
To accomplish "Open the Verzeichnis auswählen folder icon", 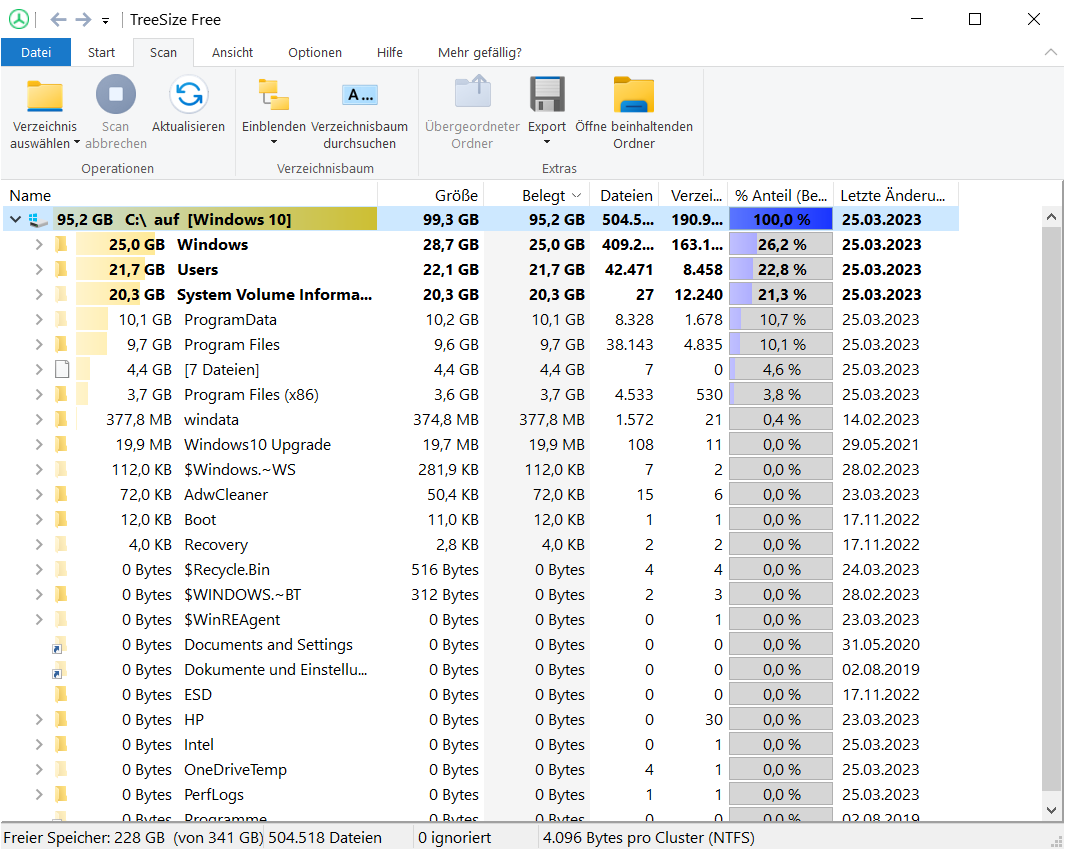I will coord(45,96).
